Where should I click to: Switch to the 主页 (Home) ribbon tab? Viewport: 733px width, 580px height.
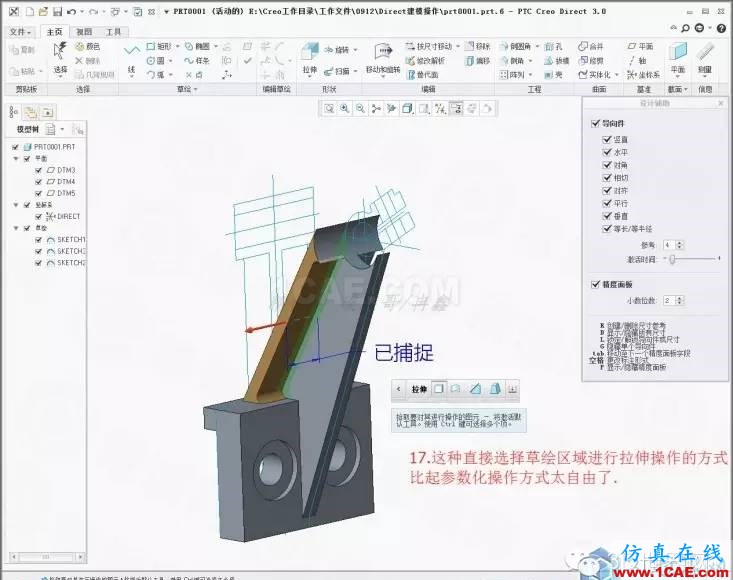point(54,32)
